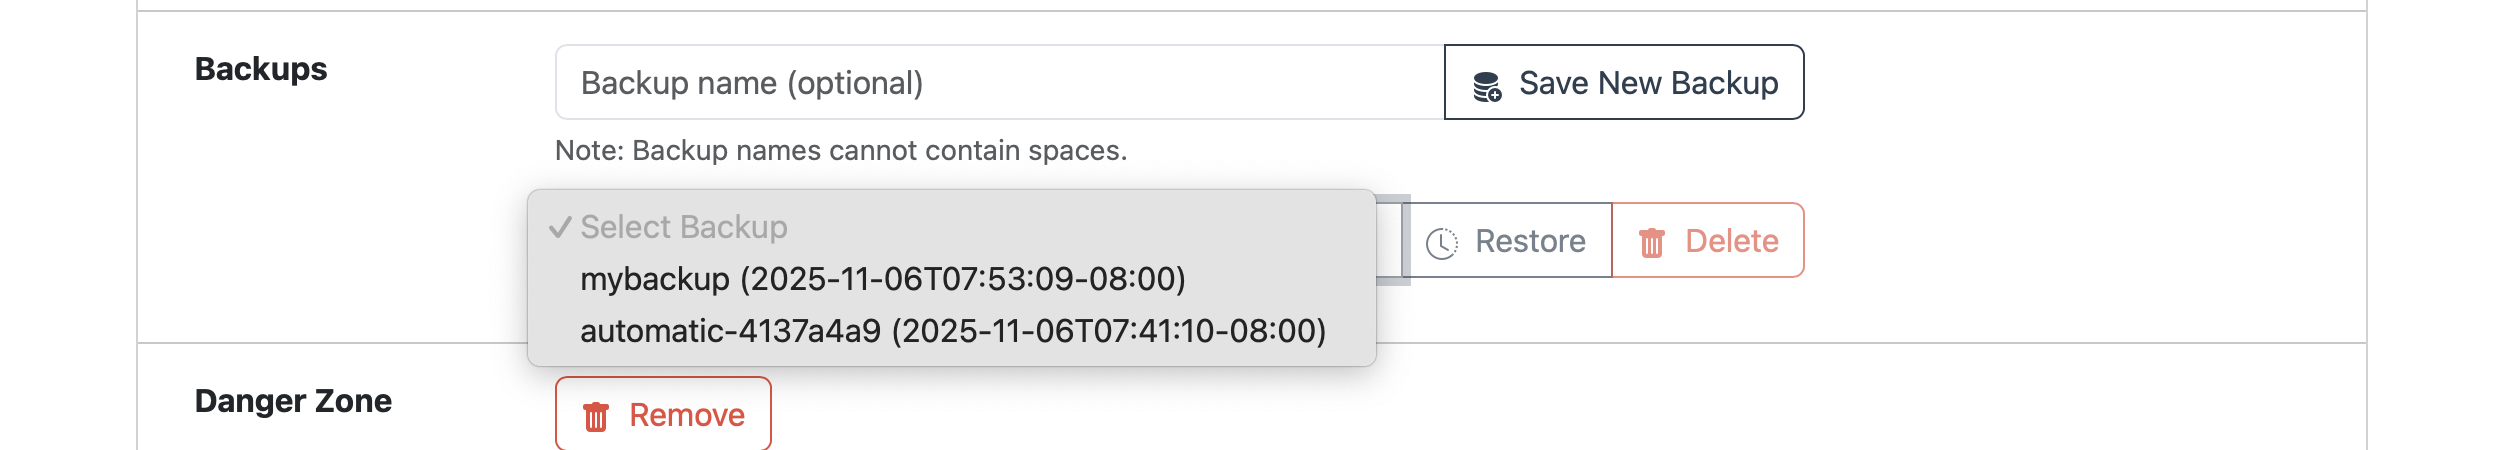Image resolution: width=2500 pixels, height=450 pixels.
Task: Click the clock icon on the Restore button
Action: coord(1441,243)
